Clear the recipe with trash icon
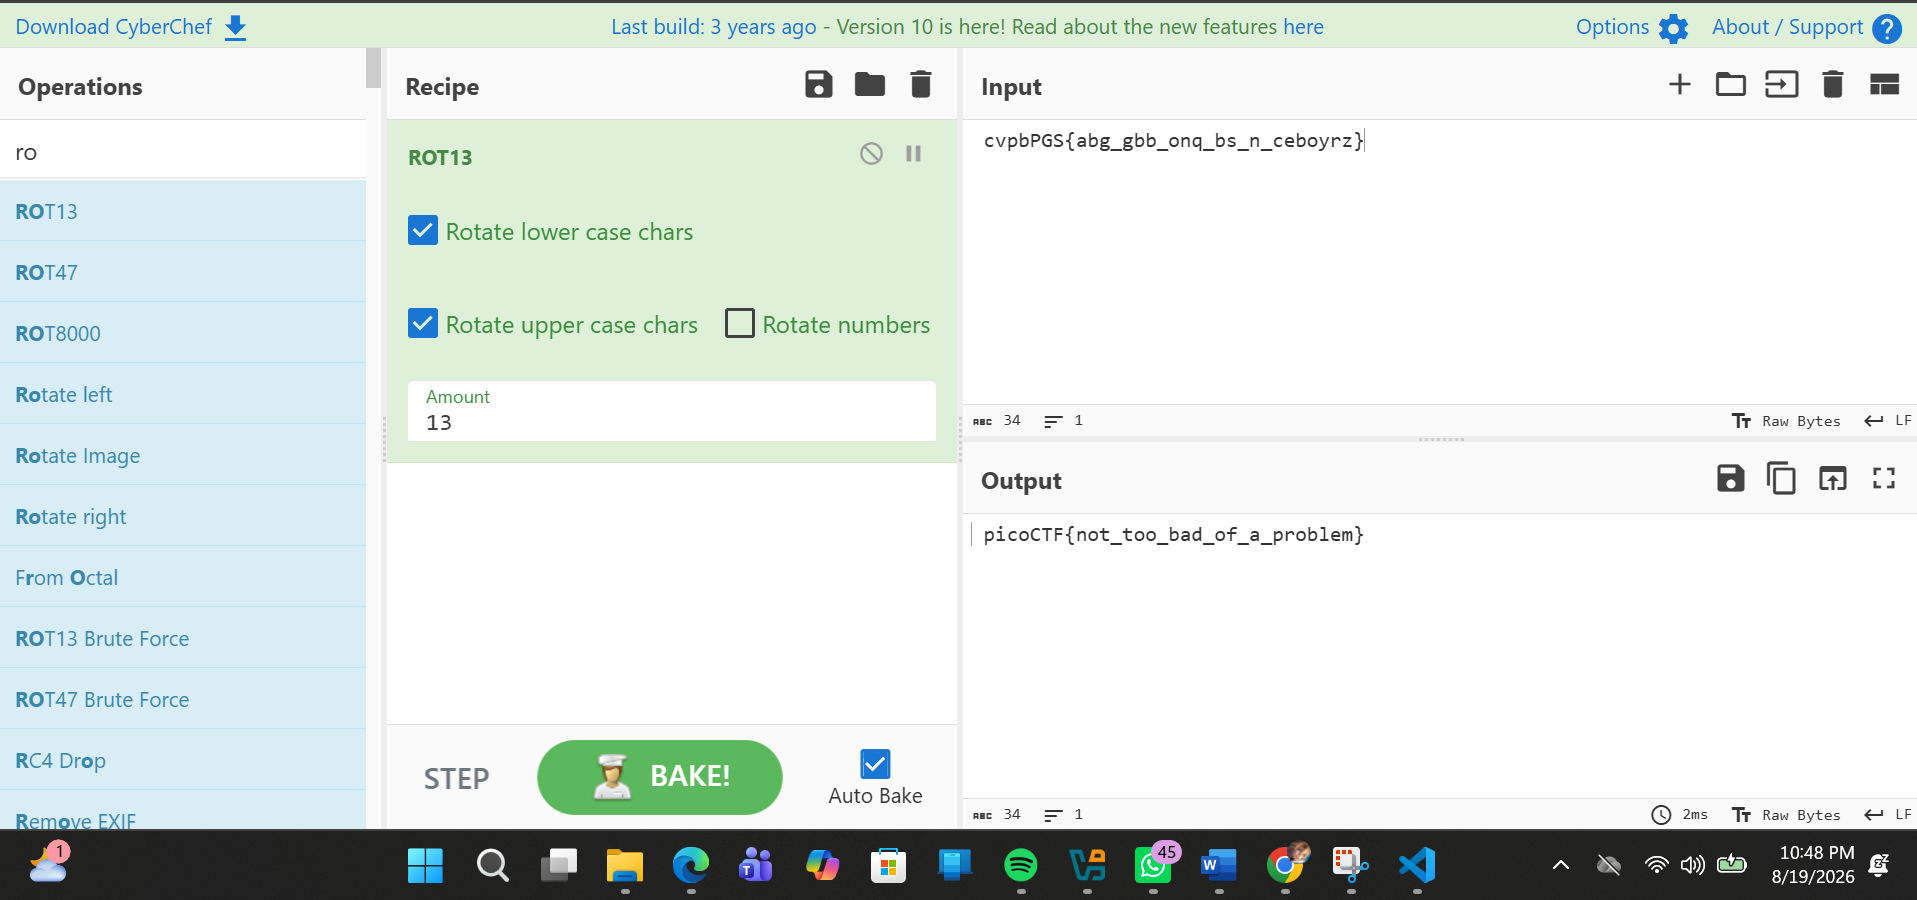This screenshot has height=900, width=1917. [x=921, y=85]
